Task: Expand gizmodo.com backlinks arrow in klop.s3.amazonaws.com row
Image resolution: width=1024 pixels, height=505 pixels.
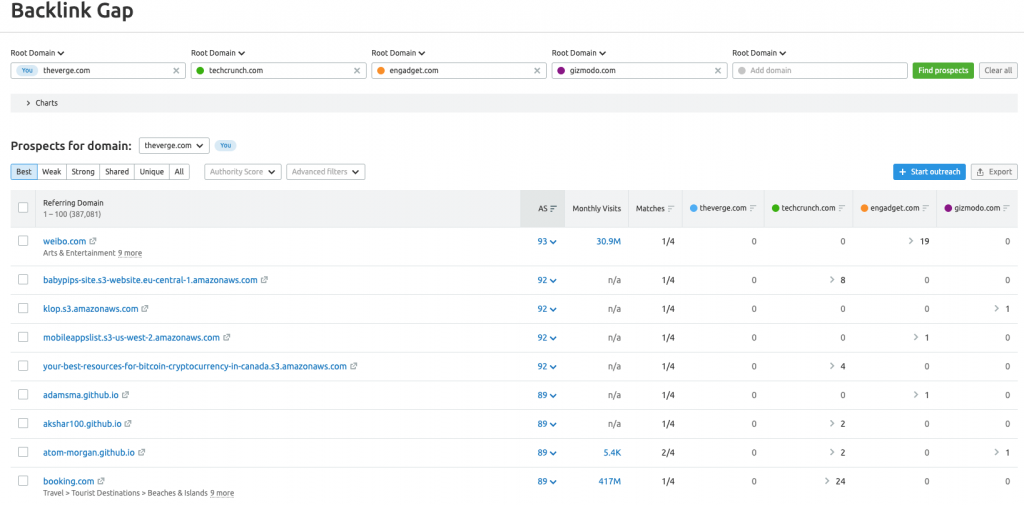Action: tap(997, 308)
